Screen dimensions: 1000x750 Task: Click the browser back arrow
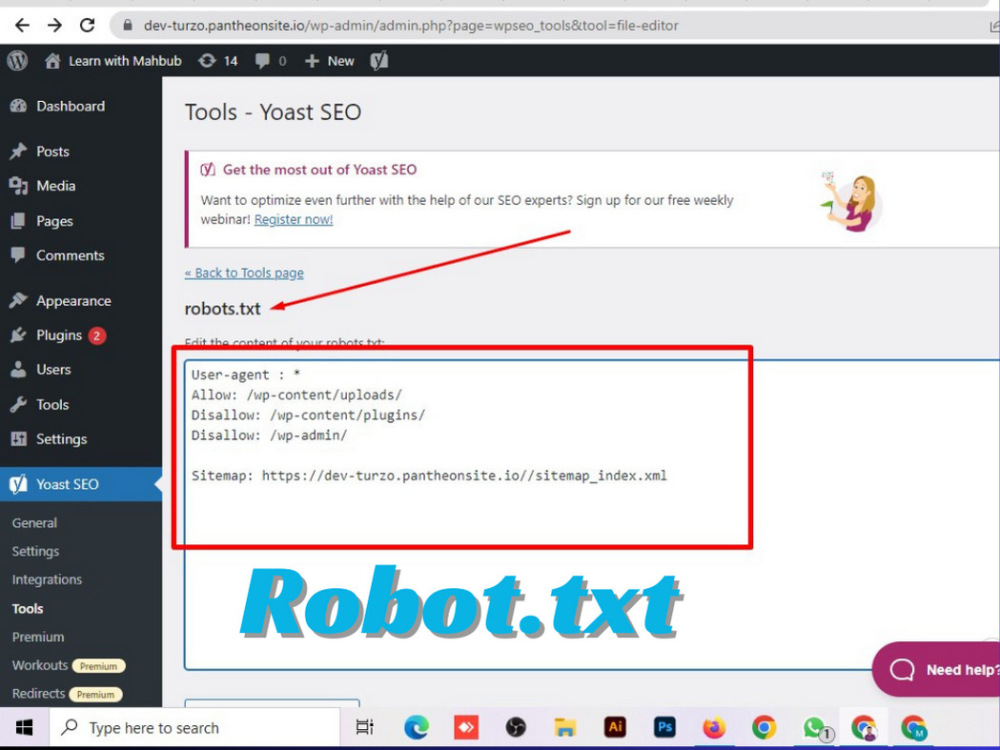(22, 26)
